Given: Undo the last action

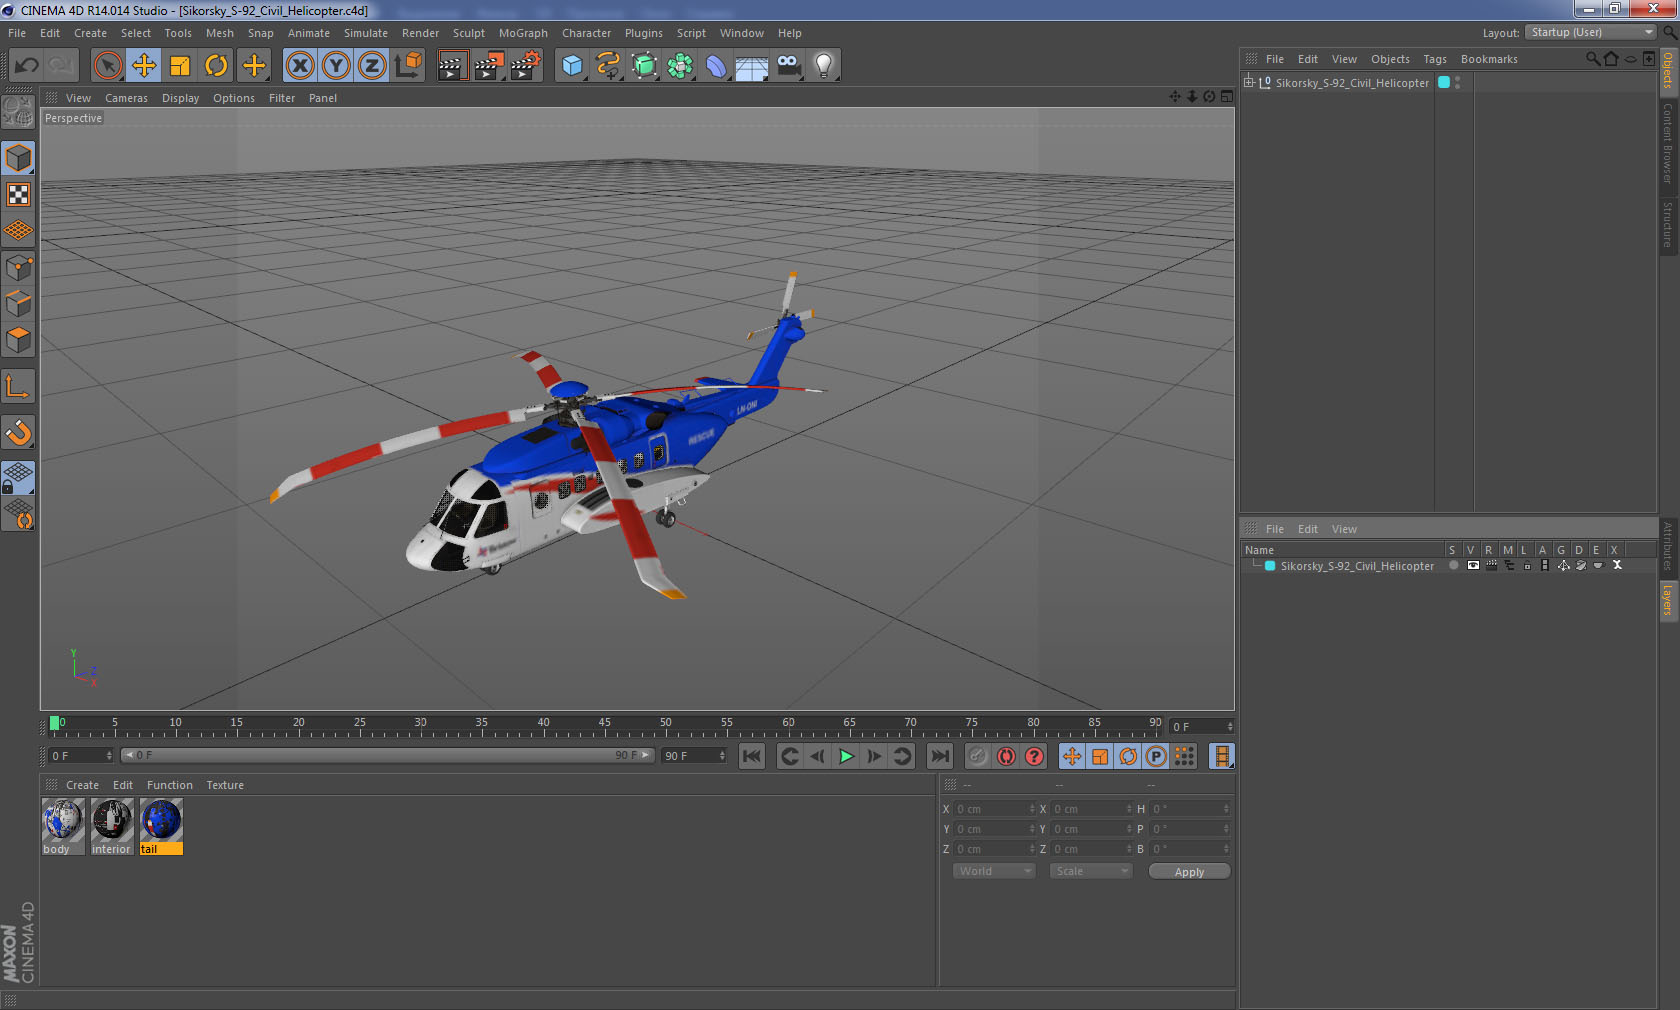Looking at the screenshot, I should (x=27, y=66).
